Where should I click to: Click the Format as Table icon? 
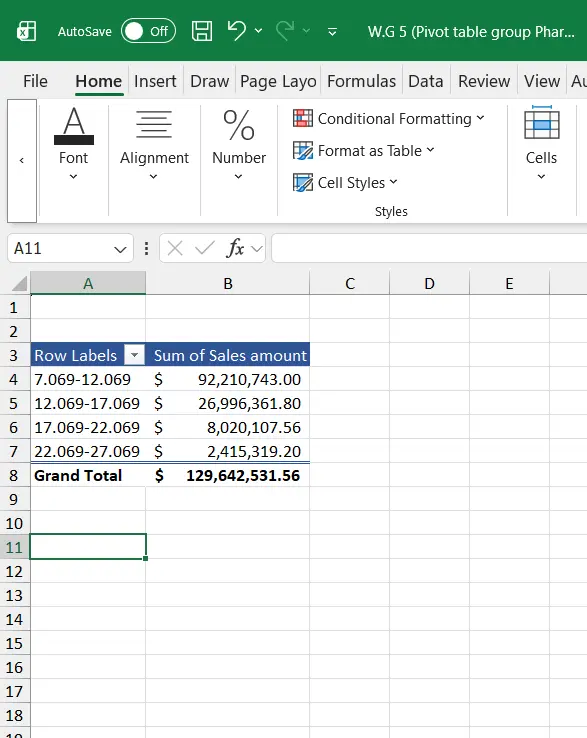[303, 151]
